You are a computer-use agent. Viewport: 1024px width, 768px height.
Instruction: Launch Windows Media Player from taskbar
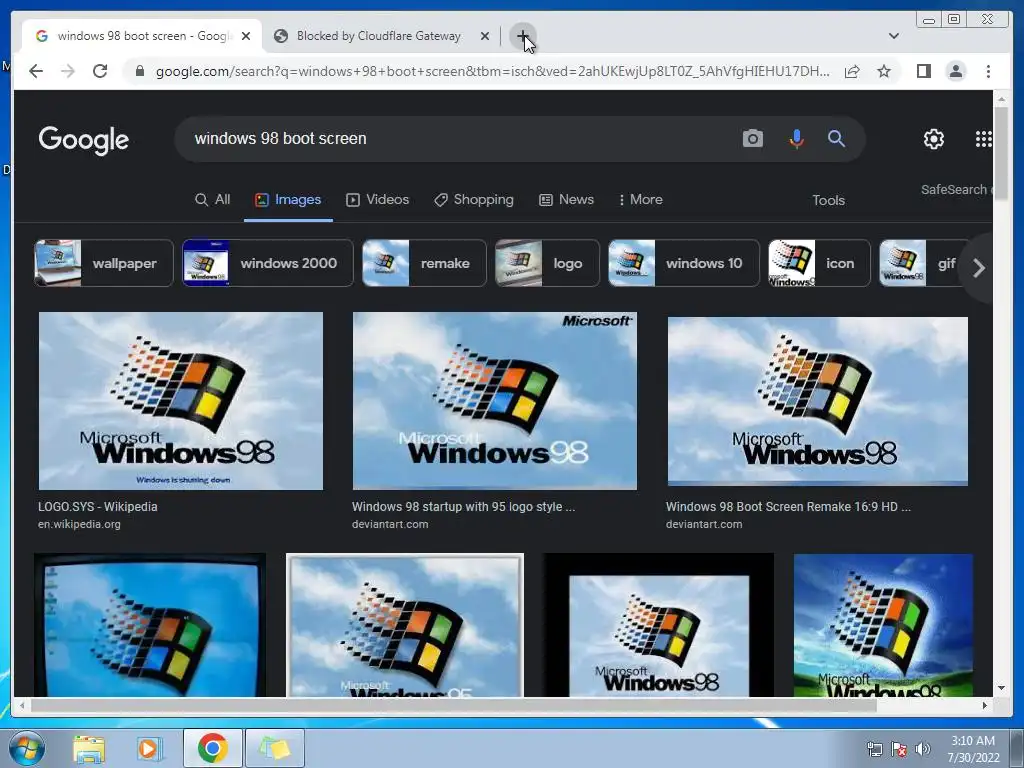tap(149, 748)
